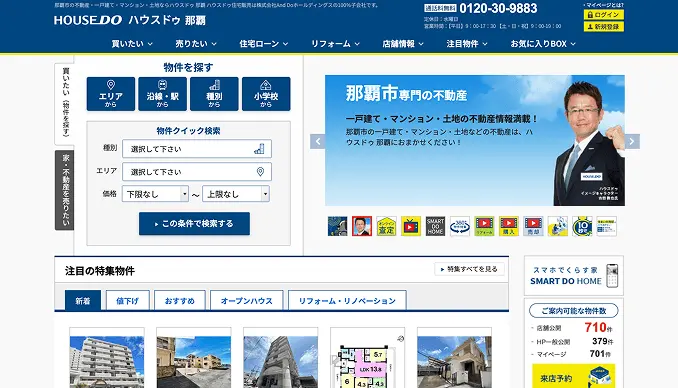
Task: Expand the 売りたい menu
Action: (196, 44)
